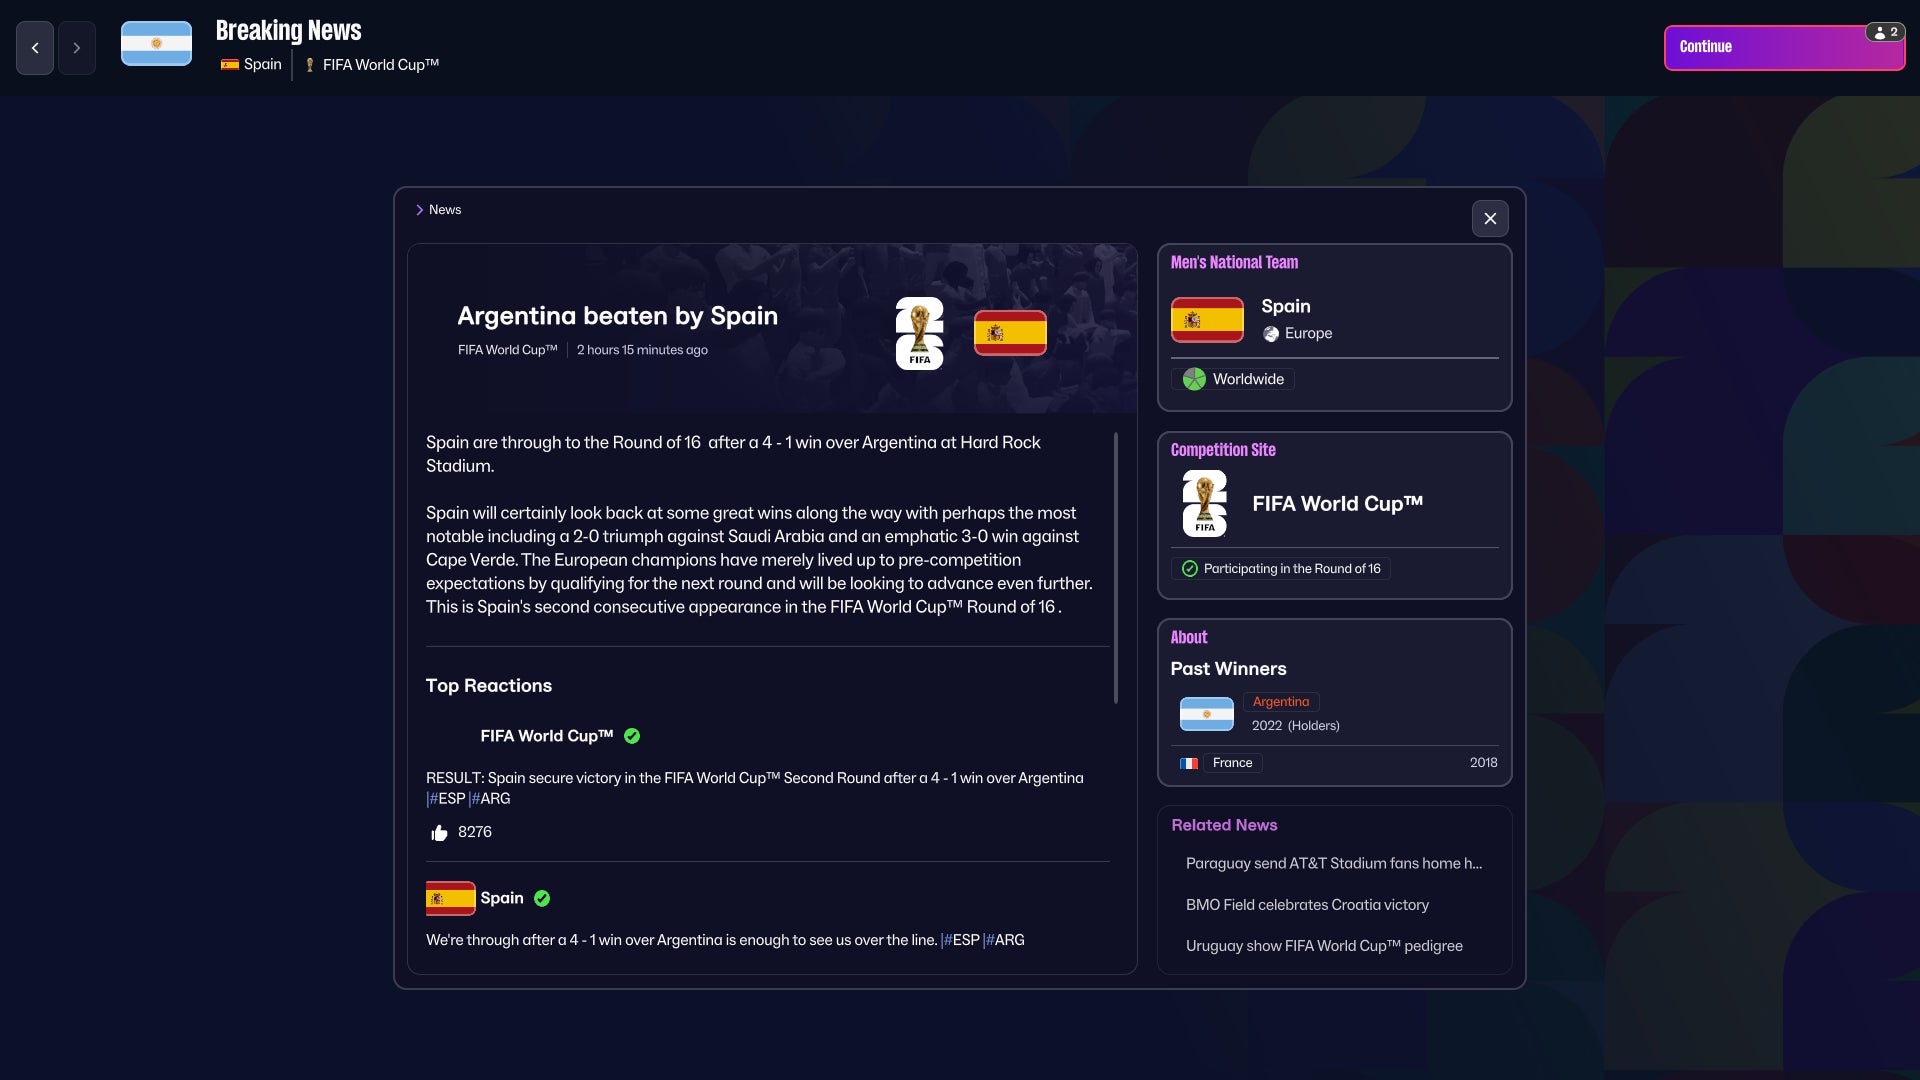1920x1080 pixels.
Task: Click the Spain reaction author name
Action: [502, 898]
